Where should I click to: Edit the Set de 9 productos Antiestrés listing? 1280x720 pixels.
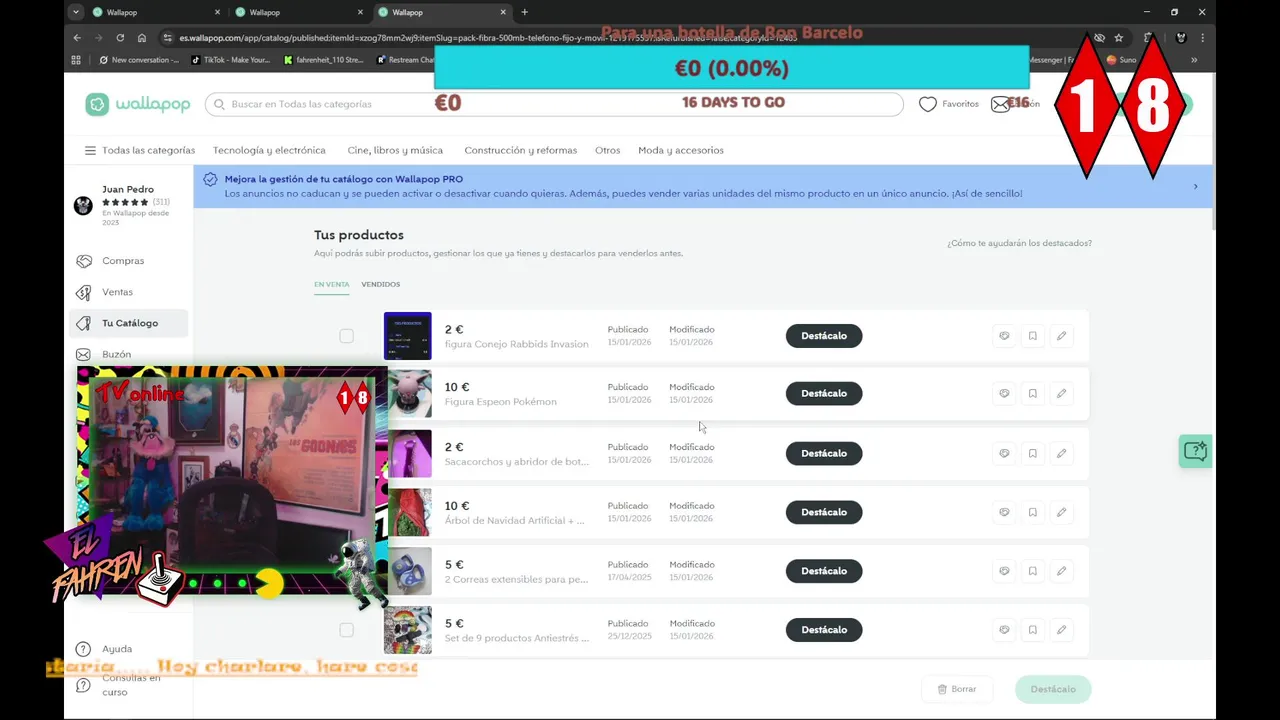(x=1061, y=630)
